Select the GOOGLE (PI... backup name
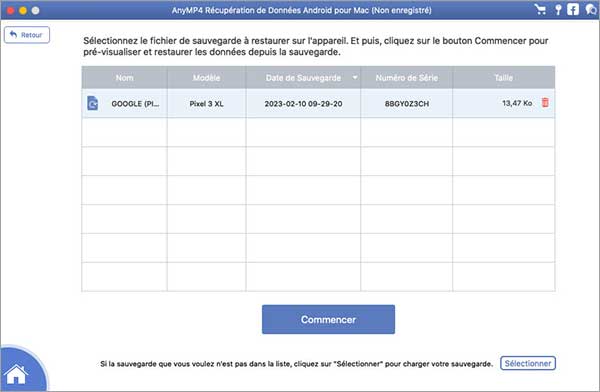This screenshot has height=392, width=600. (x=135, y=104)
